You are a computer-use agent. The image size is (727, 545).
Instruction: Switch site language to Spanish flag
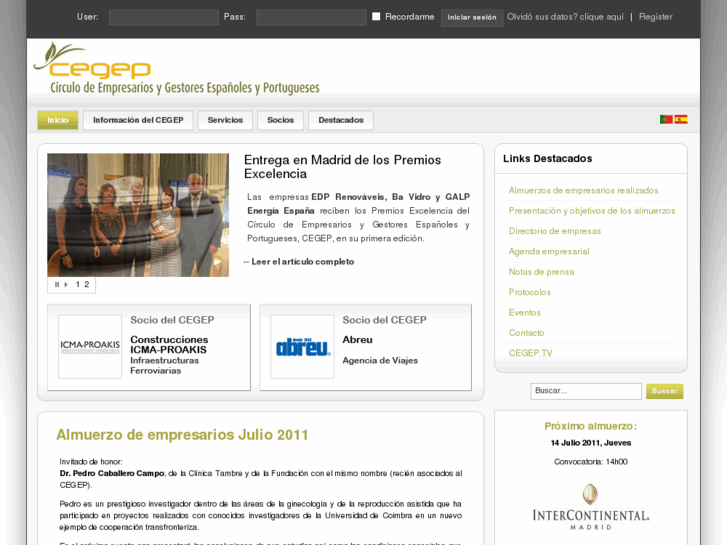point(681,119)
